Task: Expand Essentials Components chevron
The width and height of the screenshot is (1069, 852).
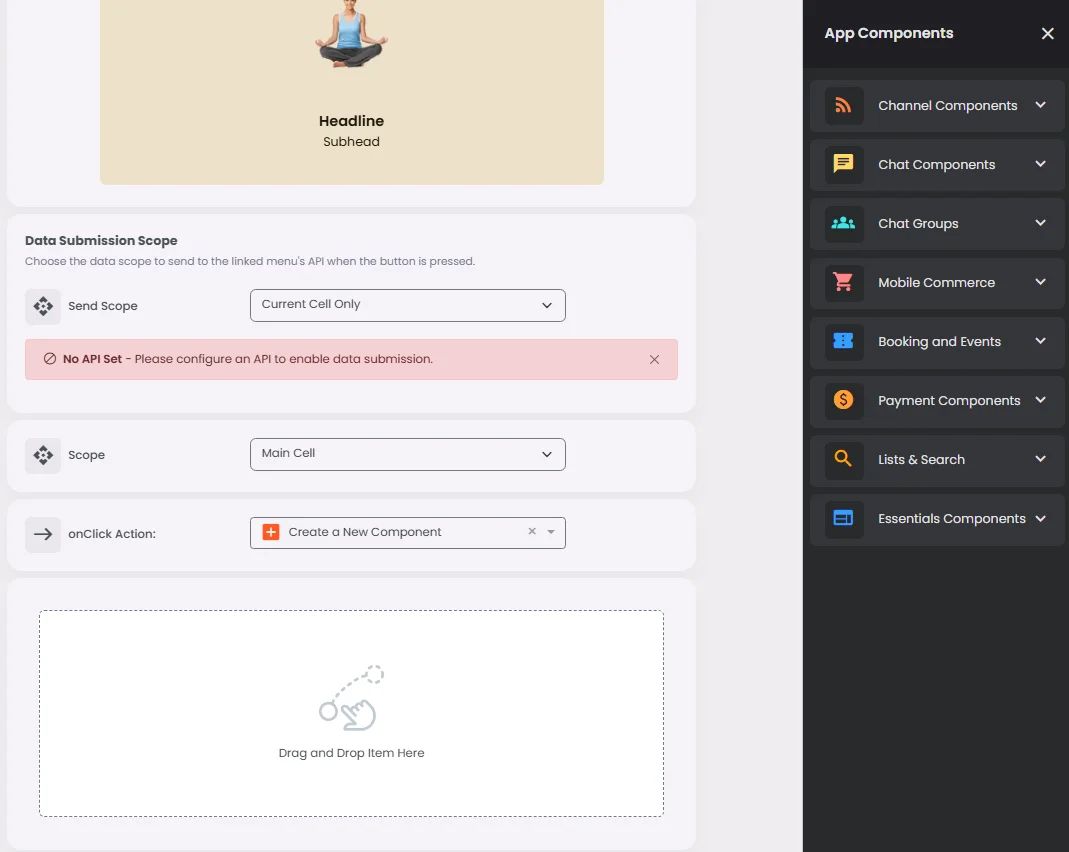Action: click(x=1040, y=518)
